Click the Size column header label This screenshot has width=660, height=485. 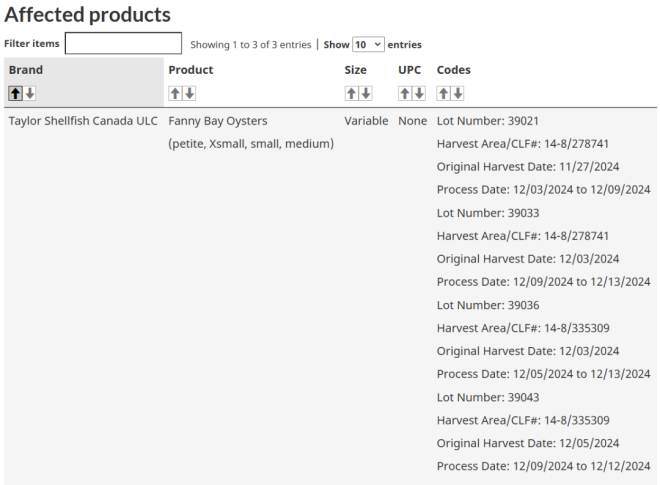(356, 70)
